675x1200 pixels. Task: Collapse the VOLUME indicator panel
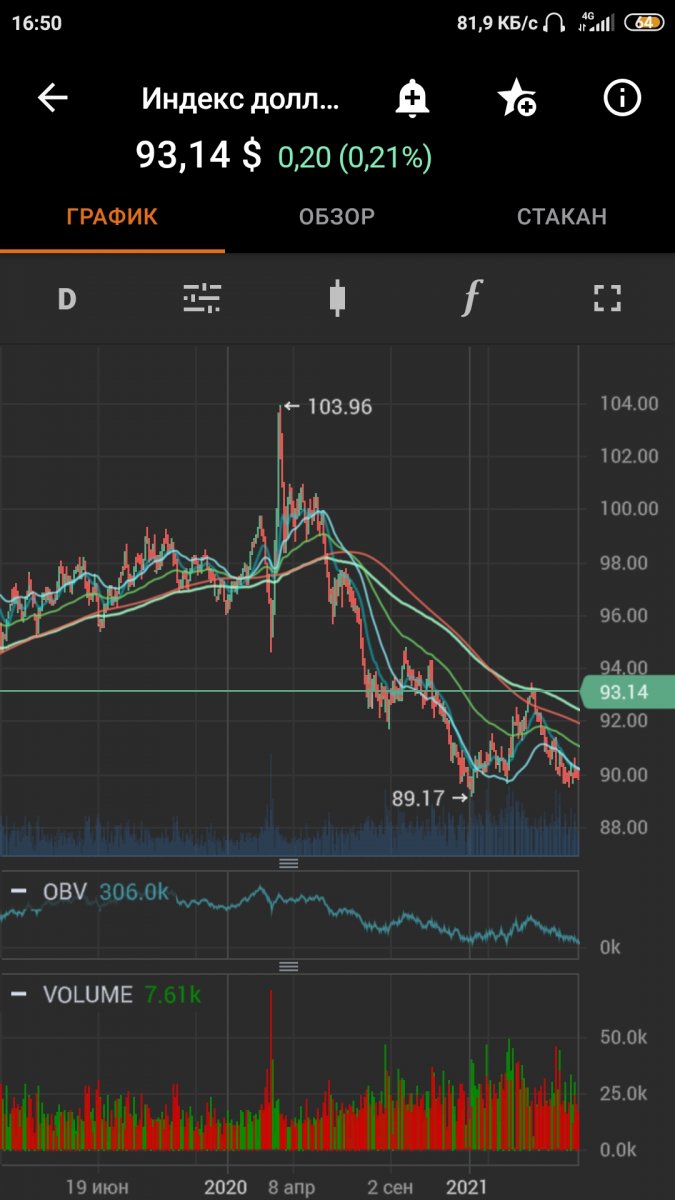19,994
